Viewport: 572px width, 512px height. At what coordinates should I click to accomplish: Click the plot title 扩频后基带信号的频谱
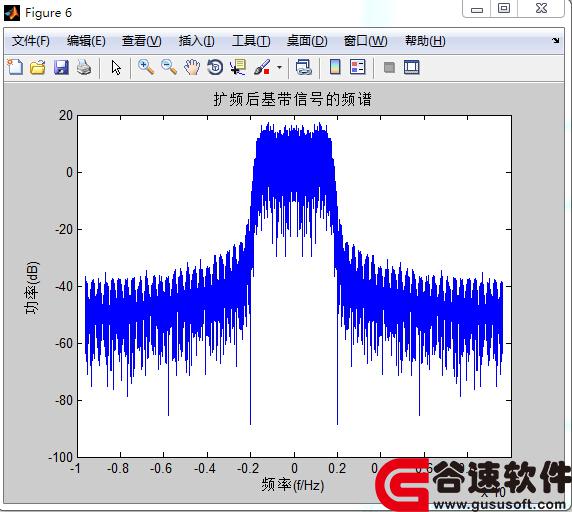point(293,99)
